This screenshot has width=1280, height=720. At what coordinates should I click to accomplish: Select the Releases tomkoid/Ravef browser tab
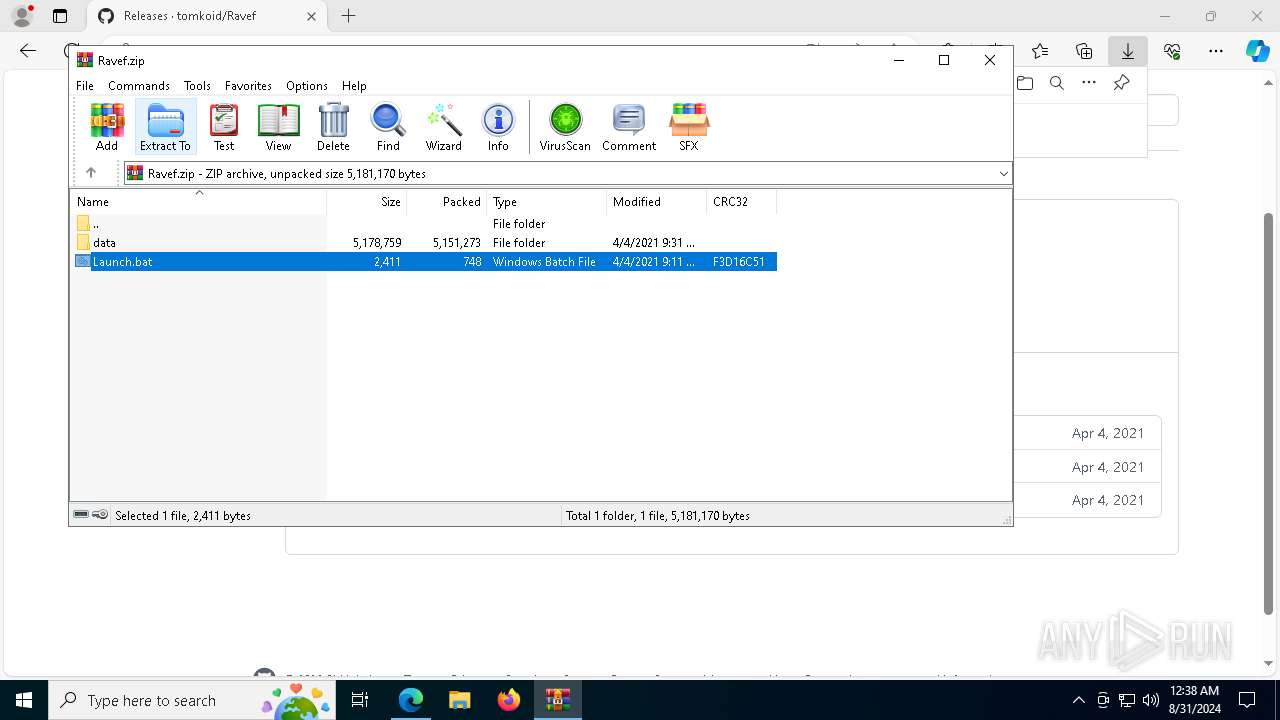coord(207,16)
